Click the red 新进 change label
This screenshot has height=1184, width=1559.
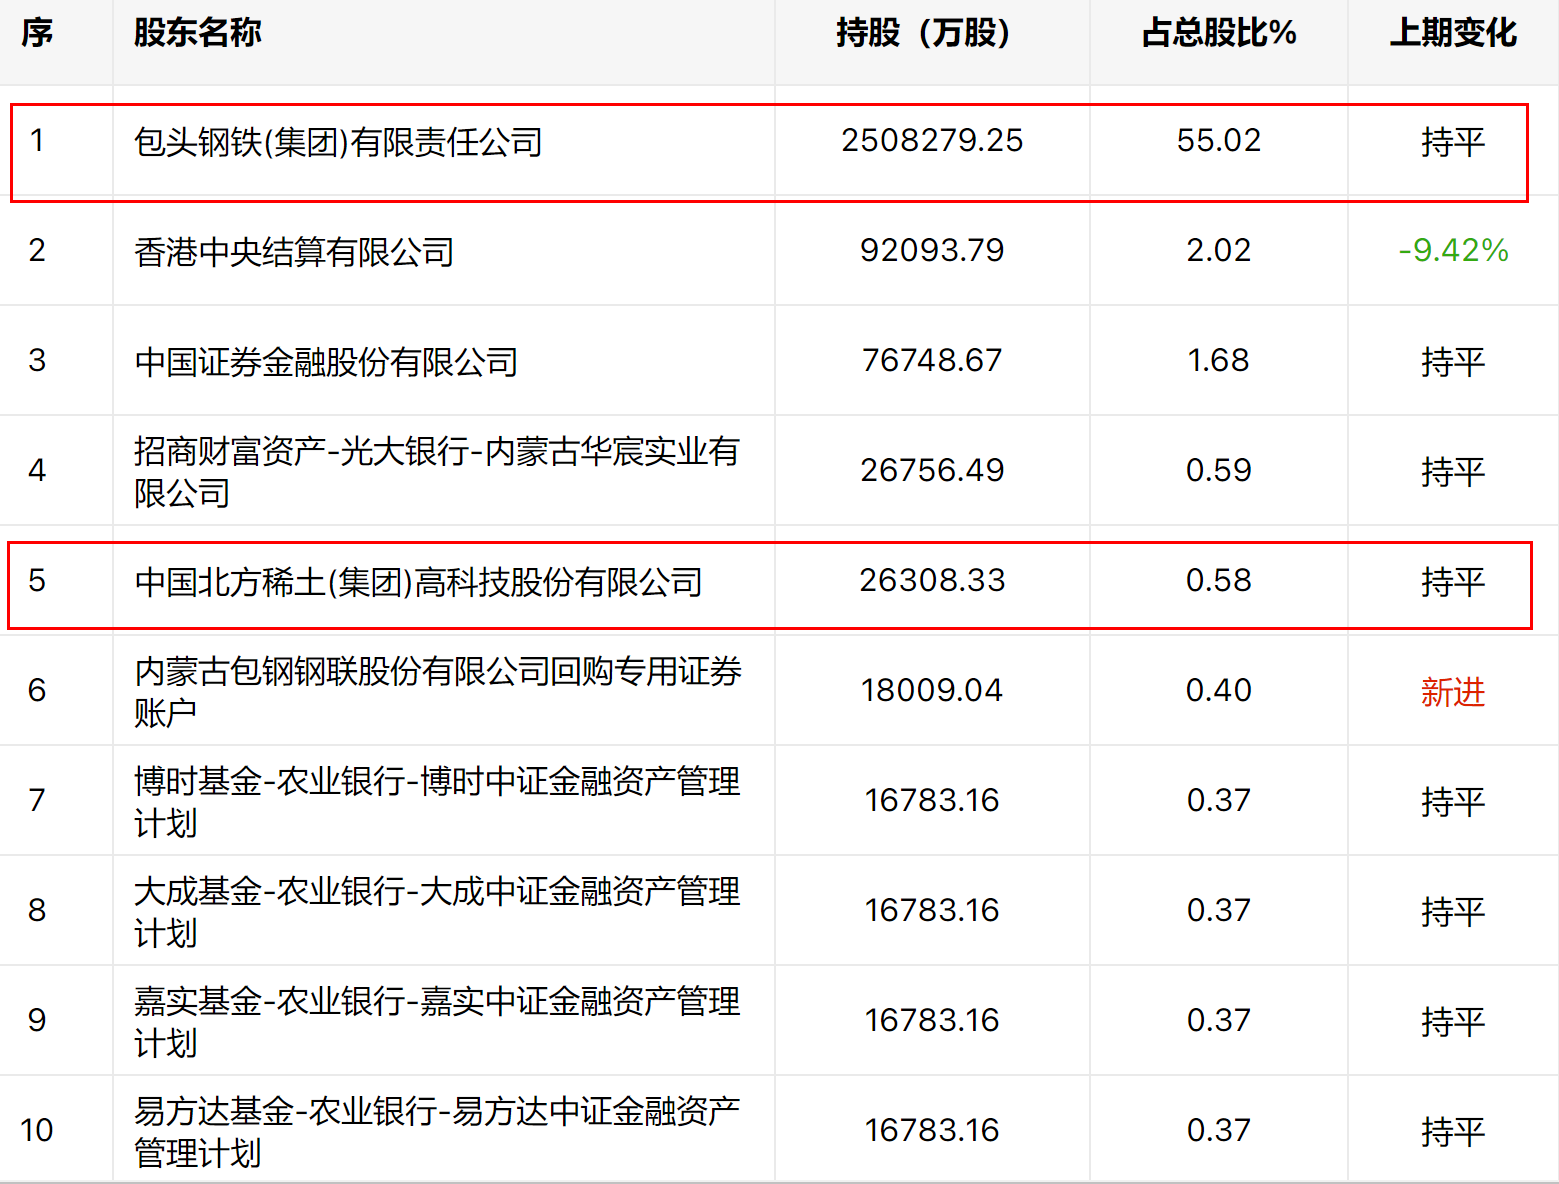point(1453,692)
